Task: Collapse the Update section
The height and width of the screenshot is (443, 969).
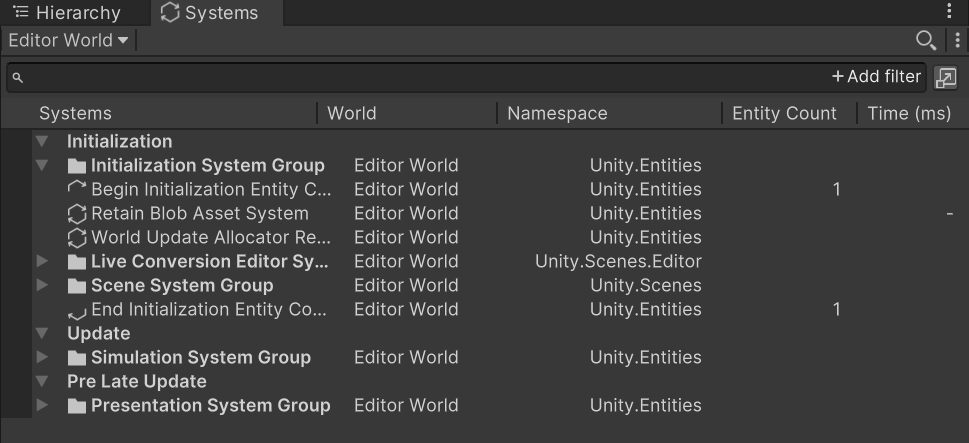Action: [42, 334]
